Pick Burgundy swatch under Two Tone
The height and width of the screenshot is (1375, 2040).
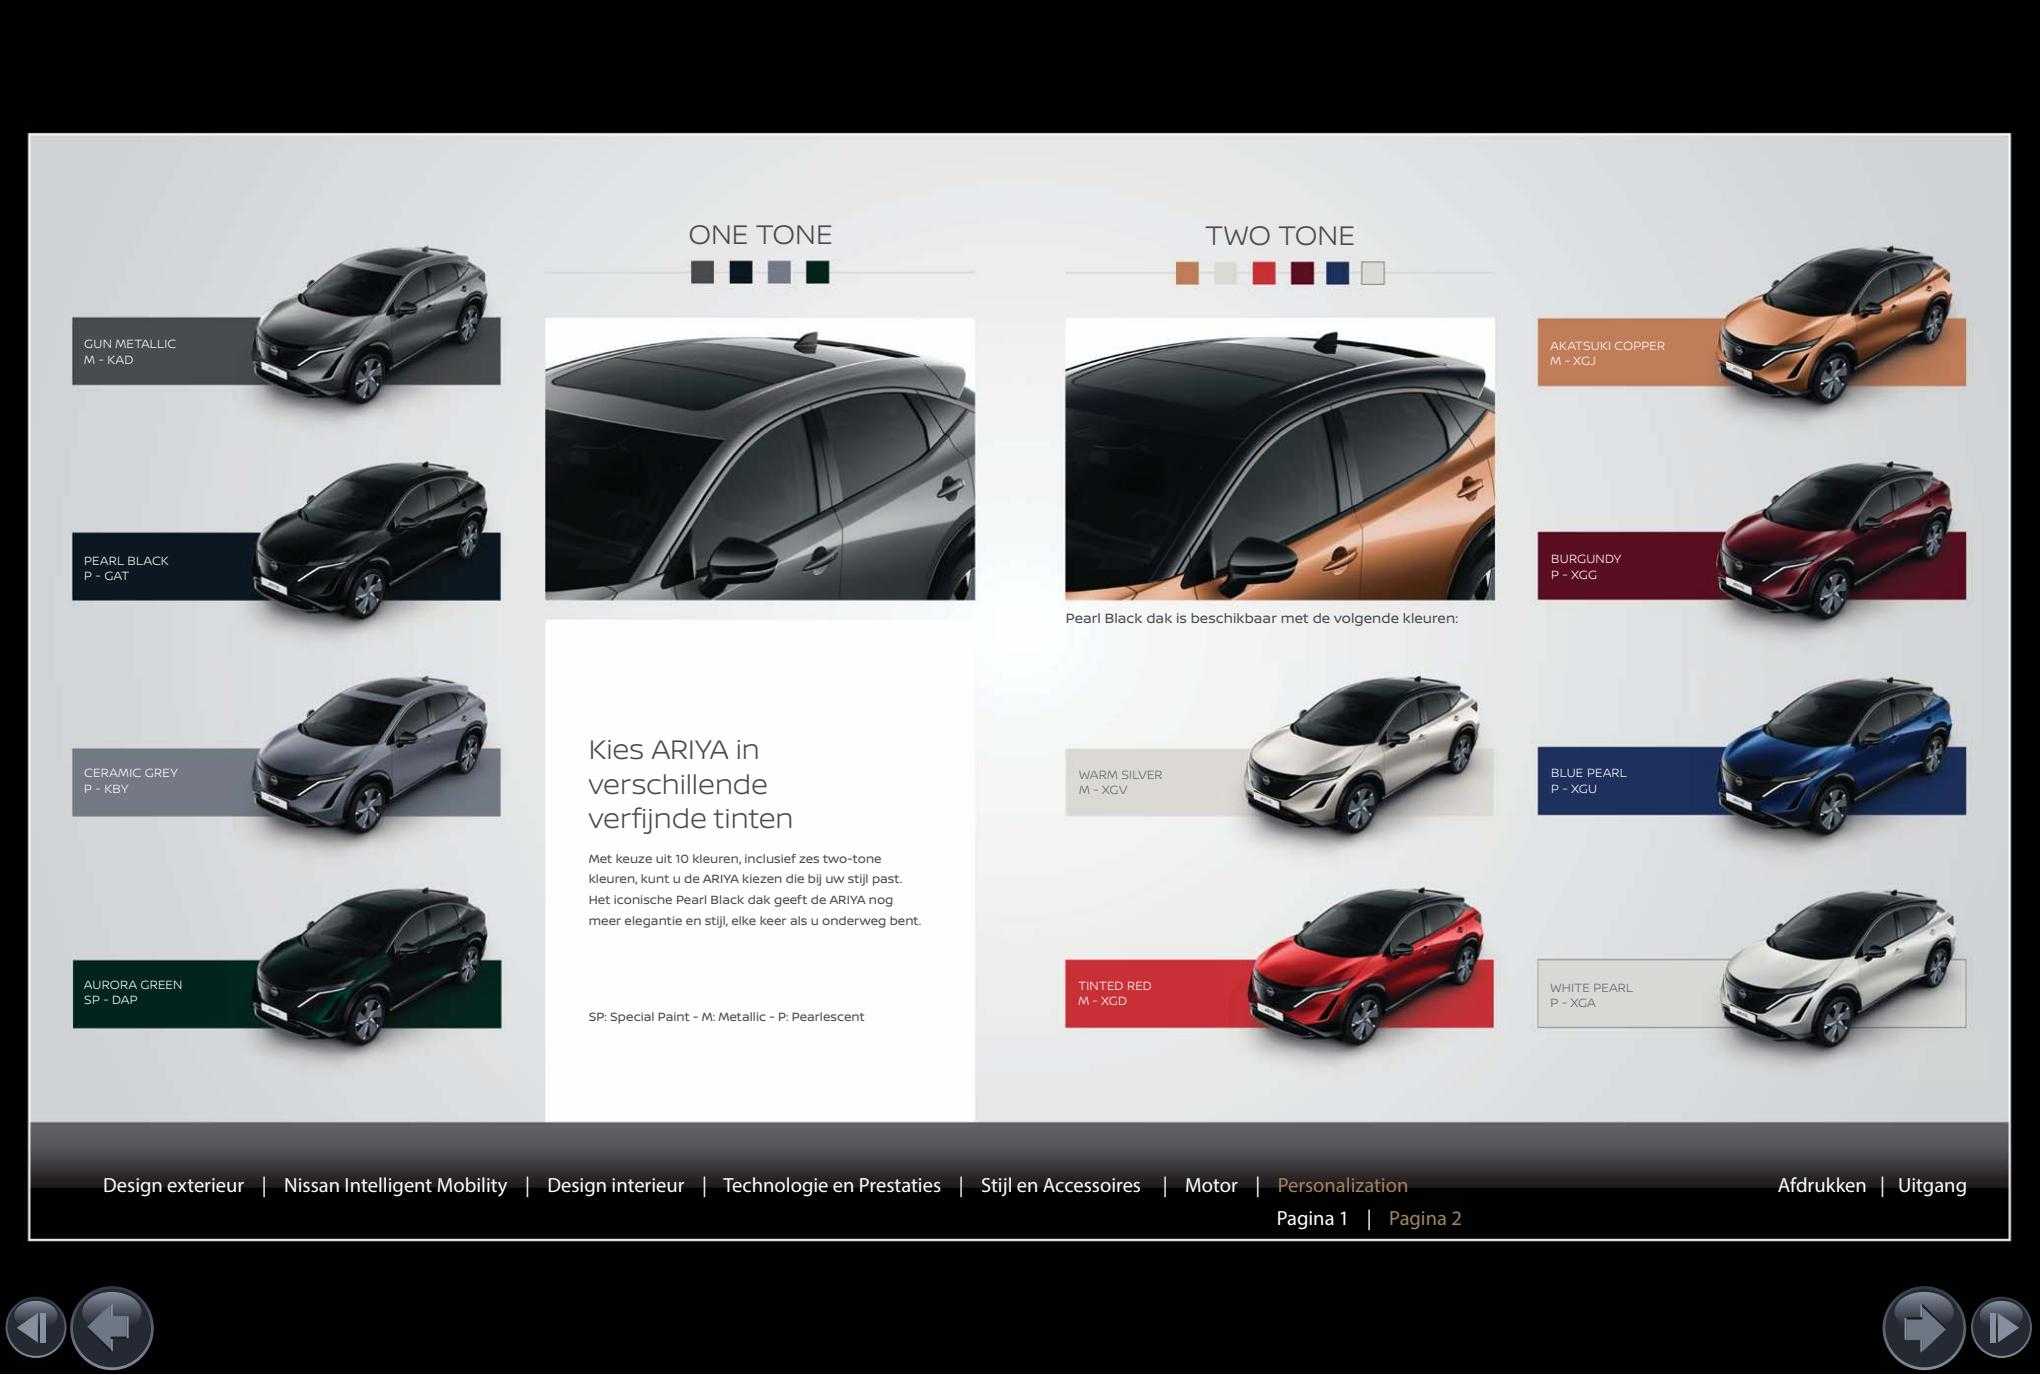coord(1302,273)
